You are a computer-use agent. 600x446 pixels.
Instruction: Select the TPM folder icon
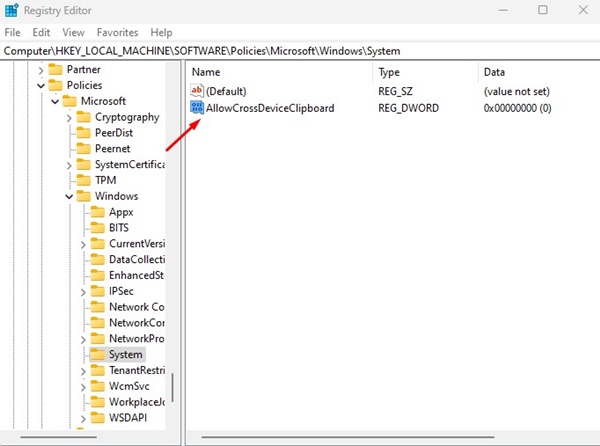(83, 180)
